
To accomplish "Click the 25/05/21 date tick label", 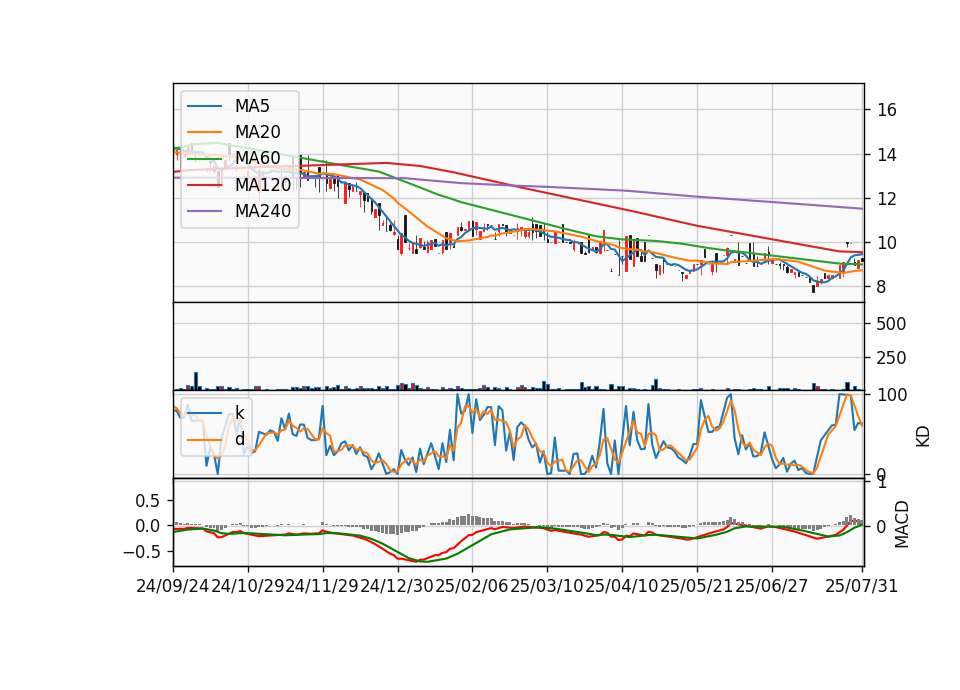I will tap(697, 586).
